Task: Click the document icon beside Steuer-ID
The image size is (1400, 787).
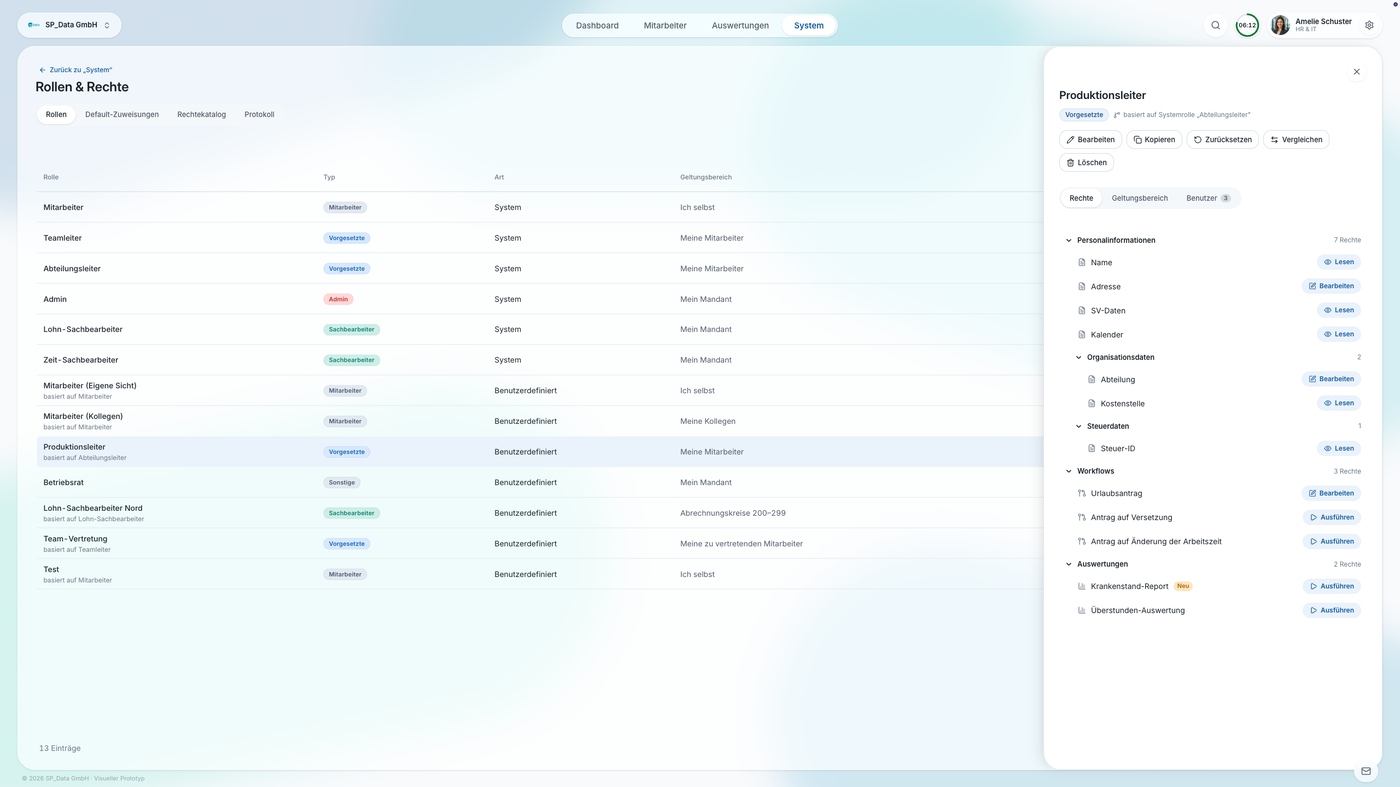Action: click(x=1092, y=448)
